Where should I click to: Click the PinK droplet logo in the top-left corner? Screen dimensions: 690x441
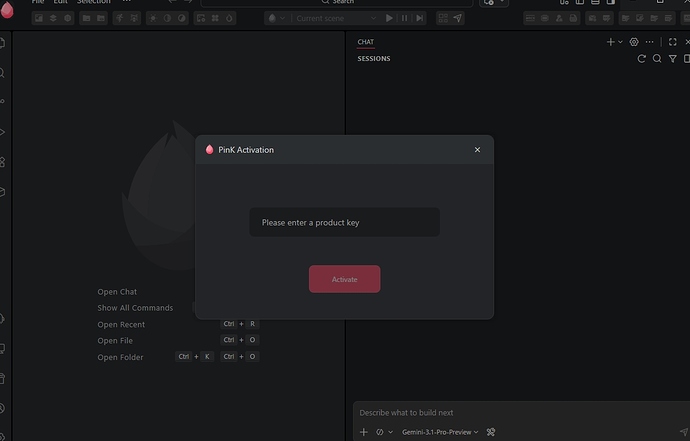click(7, 10)
